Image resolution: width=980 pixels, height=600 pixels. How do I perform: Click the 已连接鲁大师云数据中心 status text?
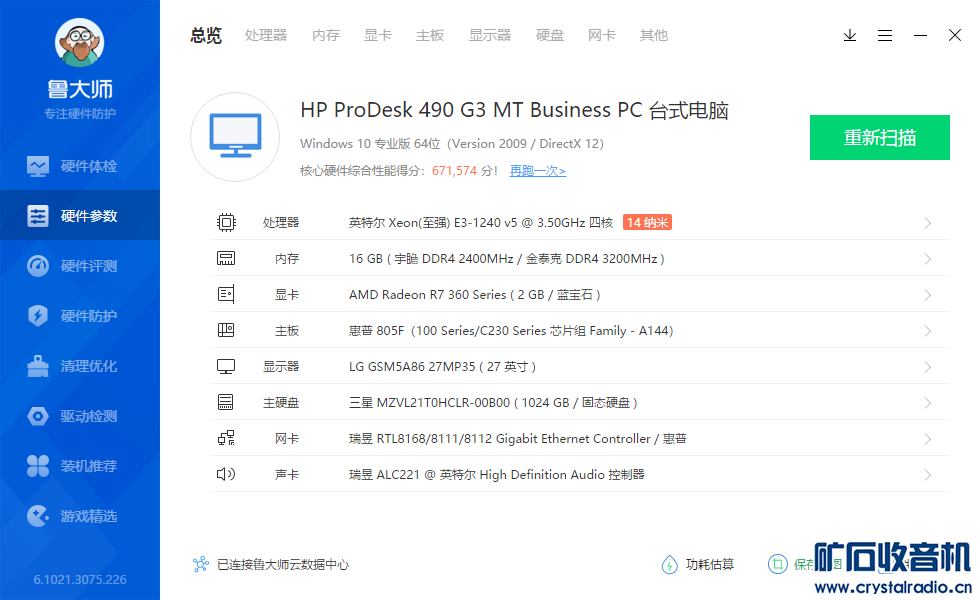click(x=282, y=564)
